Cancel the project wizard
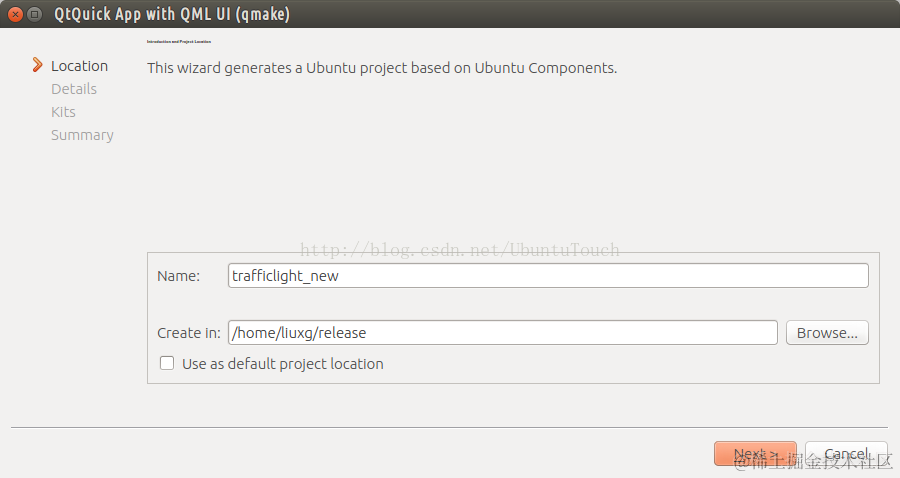900x478 pixels. [x=846, y=454]
